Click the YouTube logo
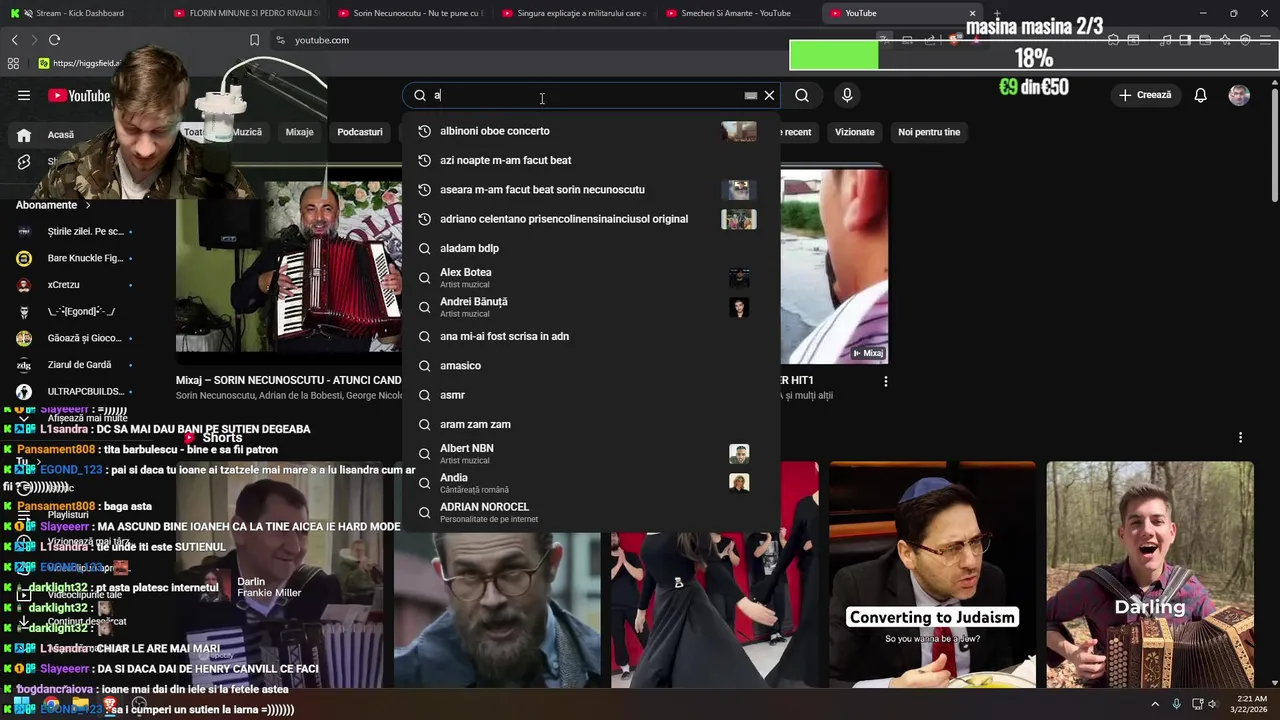The image size is (1280, 720). coord(78,95)
